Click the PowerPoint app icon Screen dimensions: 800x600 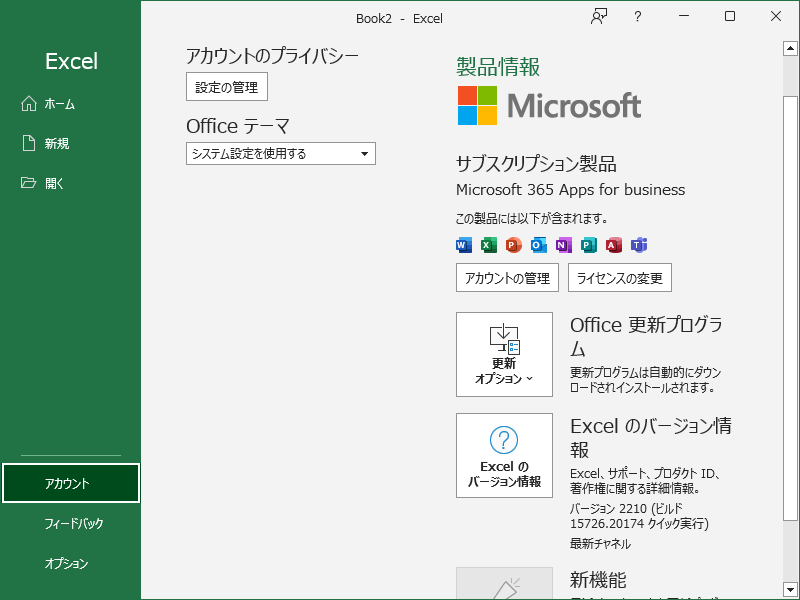(x=514, y=245)
